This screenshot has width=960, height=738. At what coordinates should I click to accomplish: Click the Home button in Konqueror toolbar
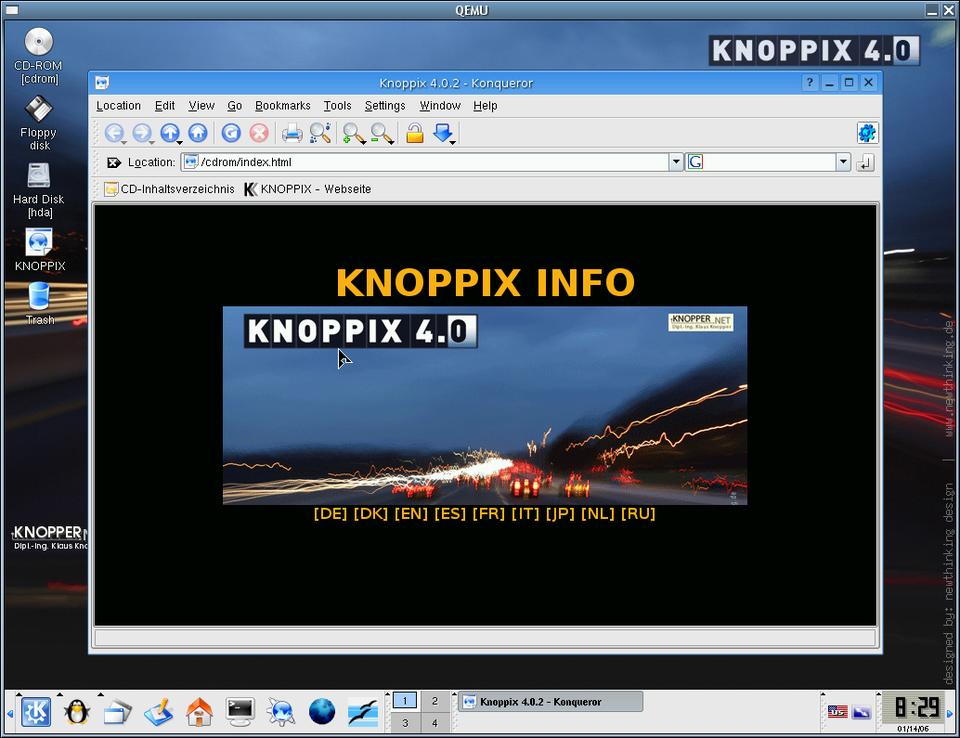click(198, 132)
